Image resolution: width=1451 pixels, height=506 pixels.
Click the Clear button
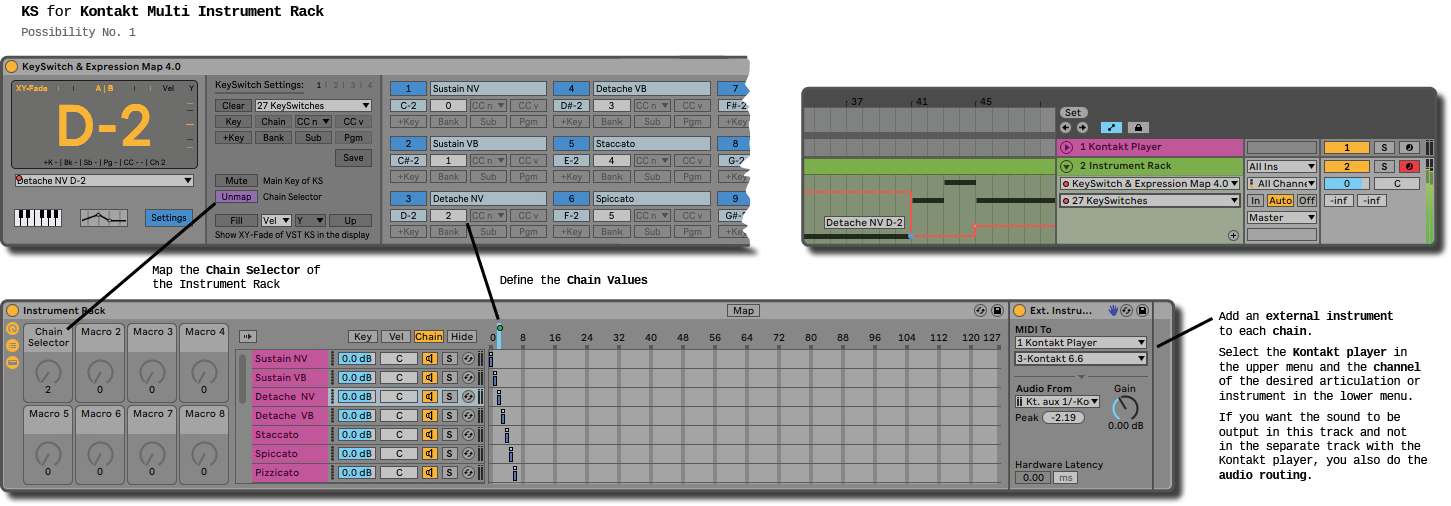point(233,105)
